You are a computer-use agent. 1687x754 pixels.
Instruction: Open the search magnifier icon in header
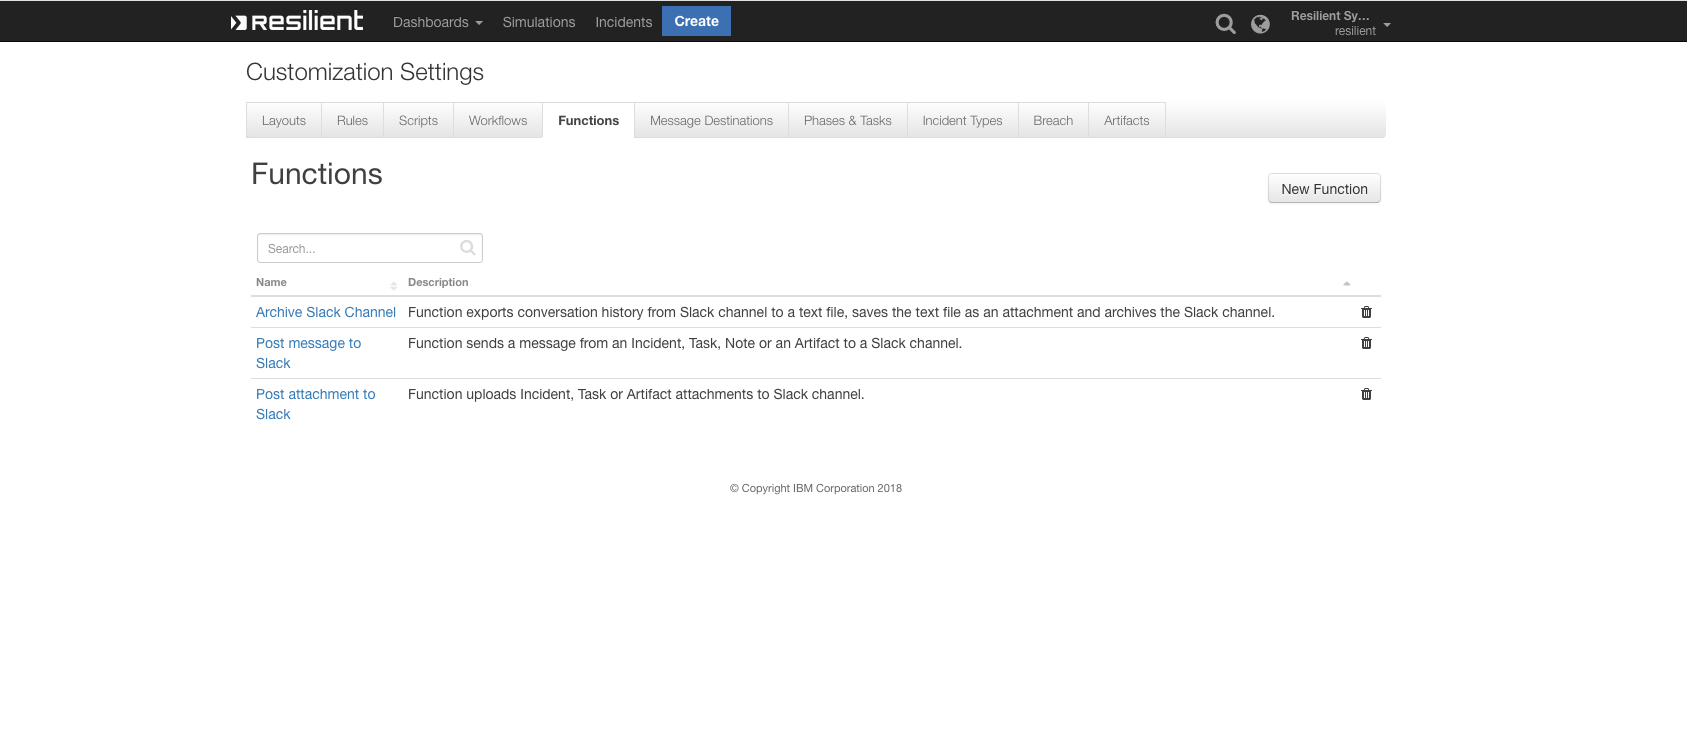click(x=1225, y=24)
